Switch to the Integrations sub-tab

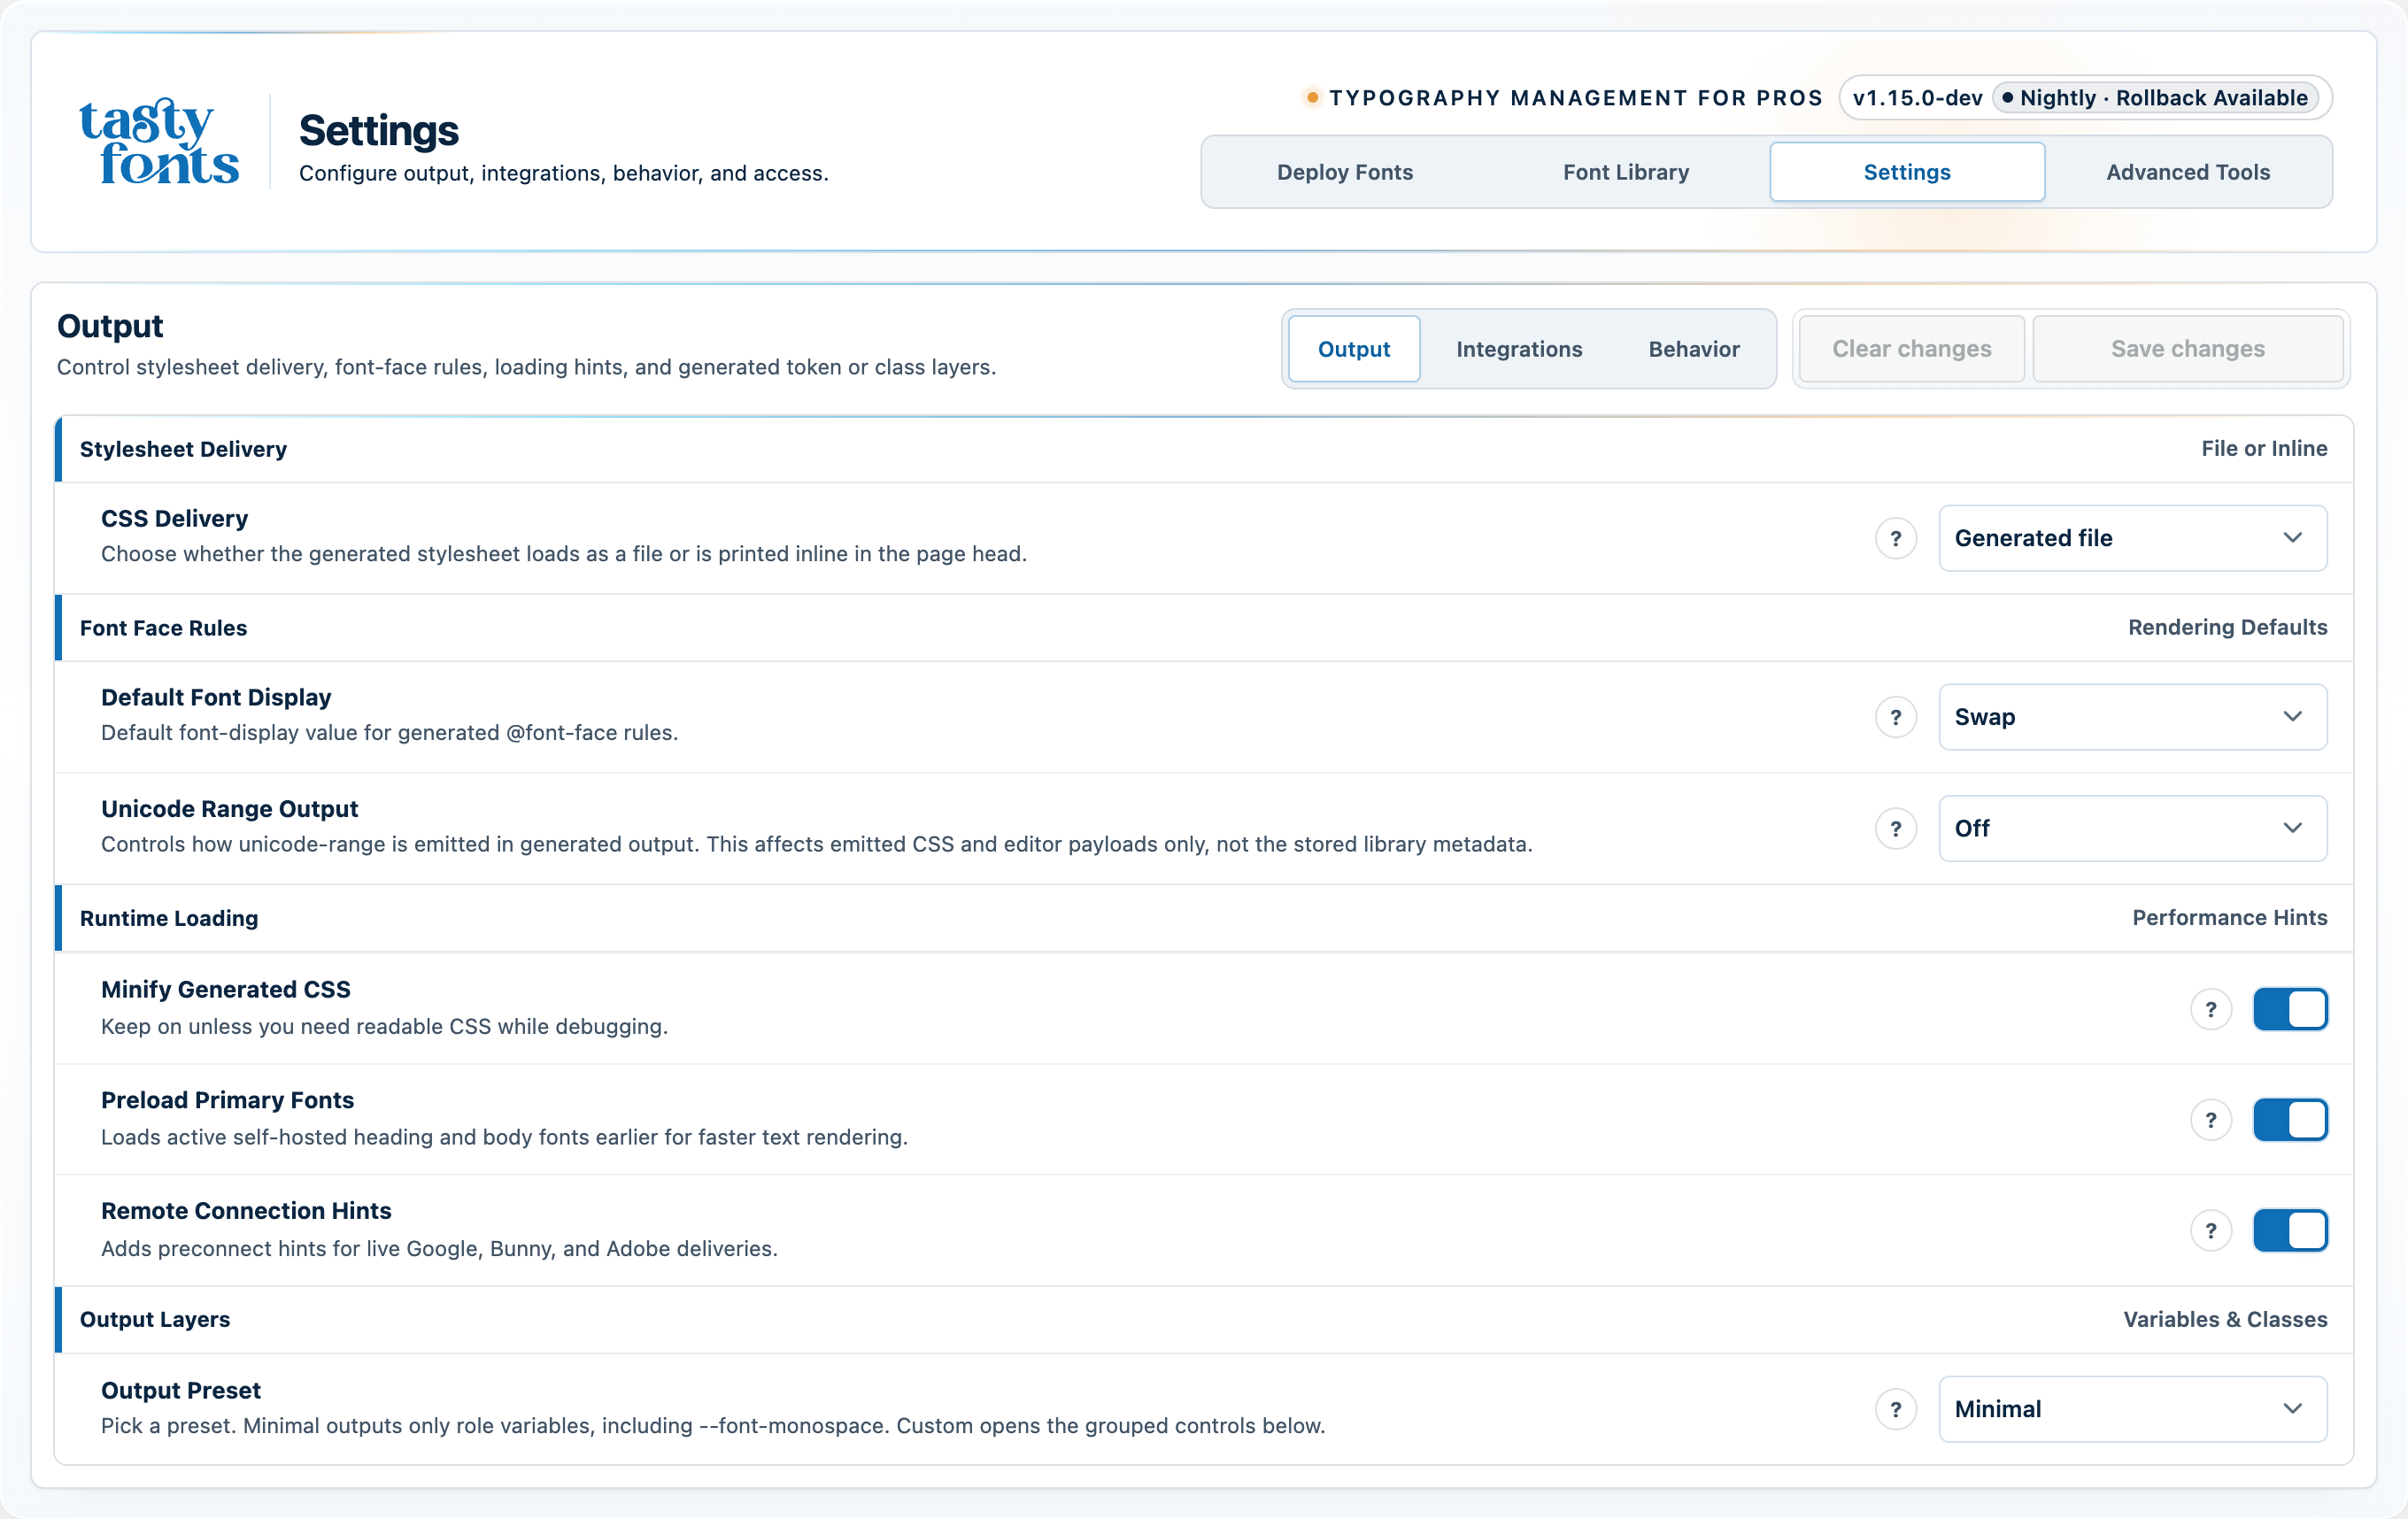(1519, 349)
